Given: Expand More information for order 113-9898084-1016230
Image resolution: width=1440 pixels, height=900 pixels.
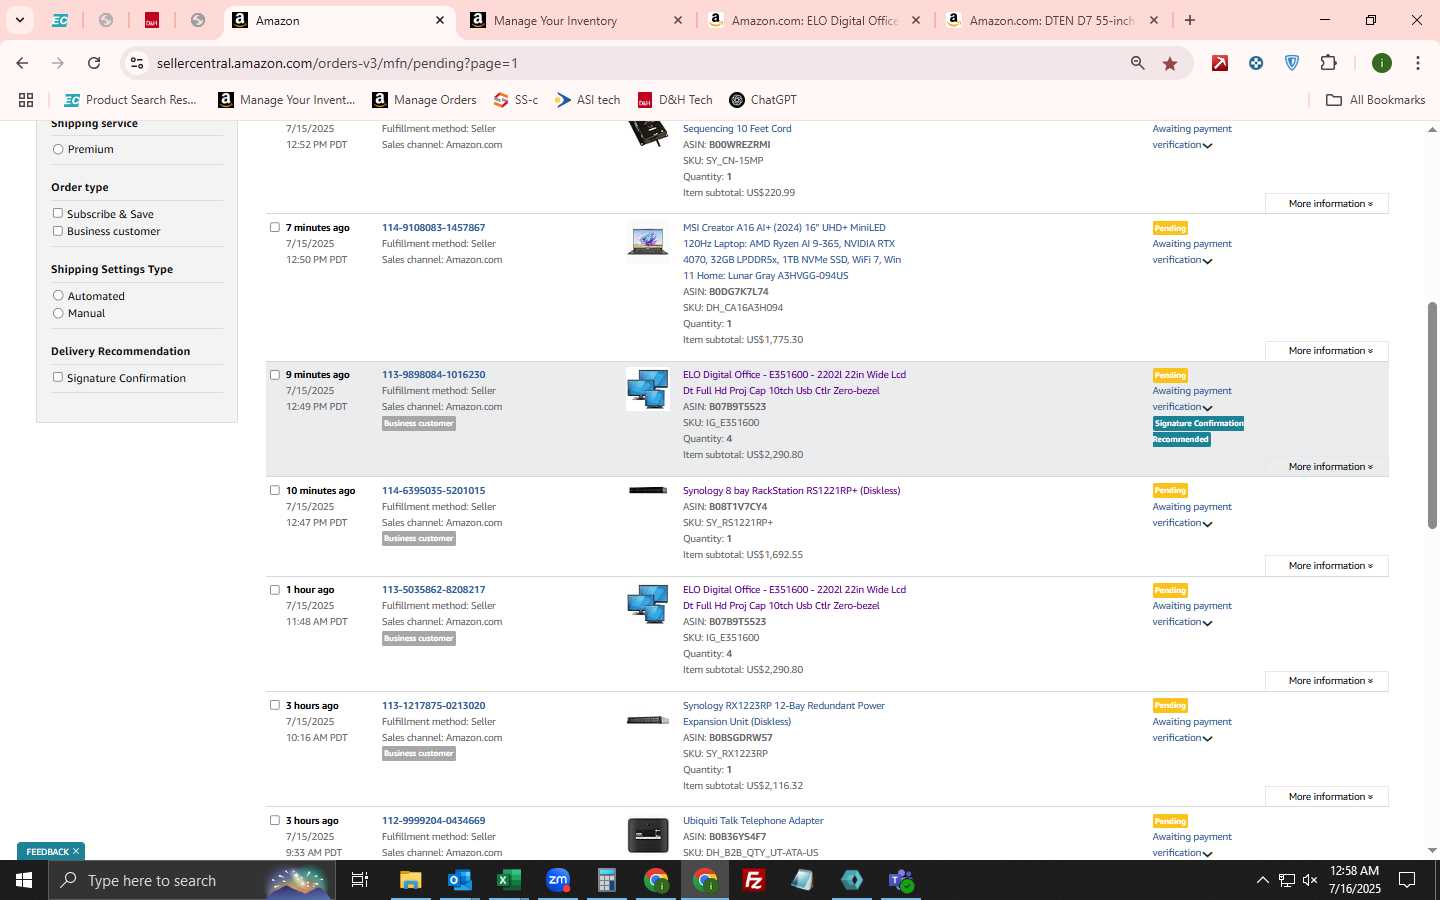Looking at the screenshot, I should [x=1327, y=467].
